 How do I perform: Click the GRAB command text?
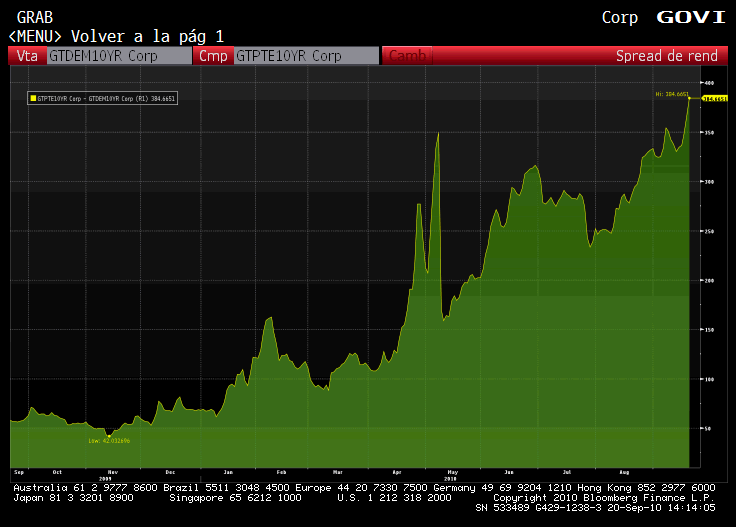point(35,17)
